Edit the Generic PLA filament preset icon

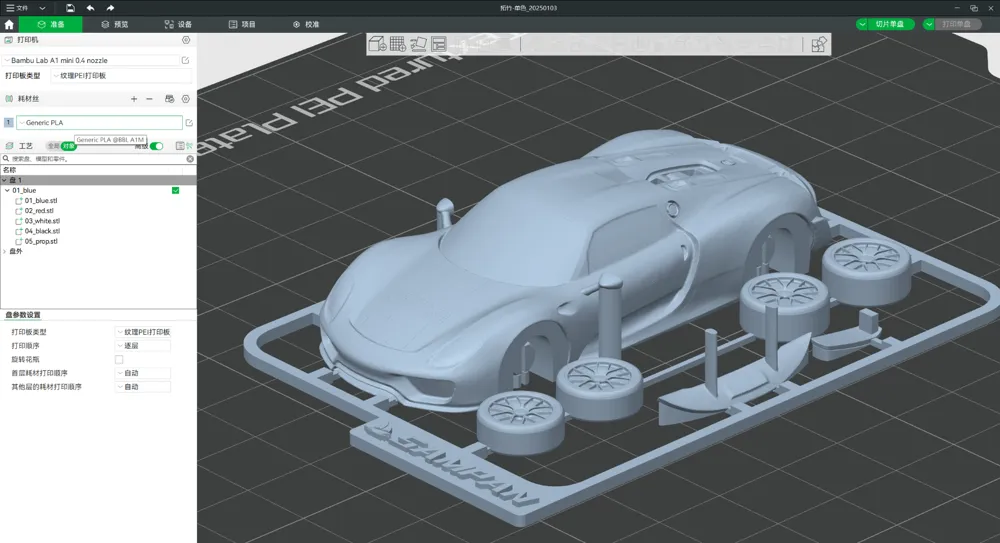(x=189, y=123)
